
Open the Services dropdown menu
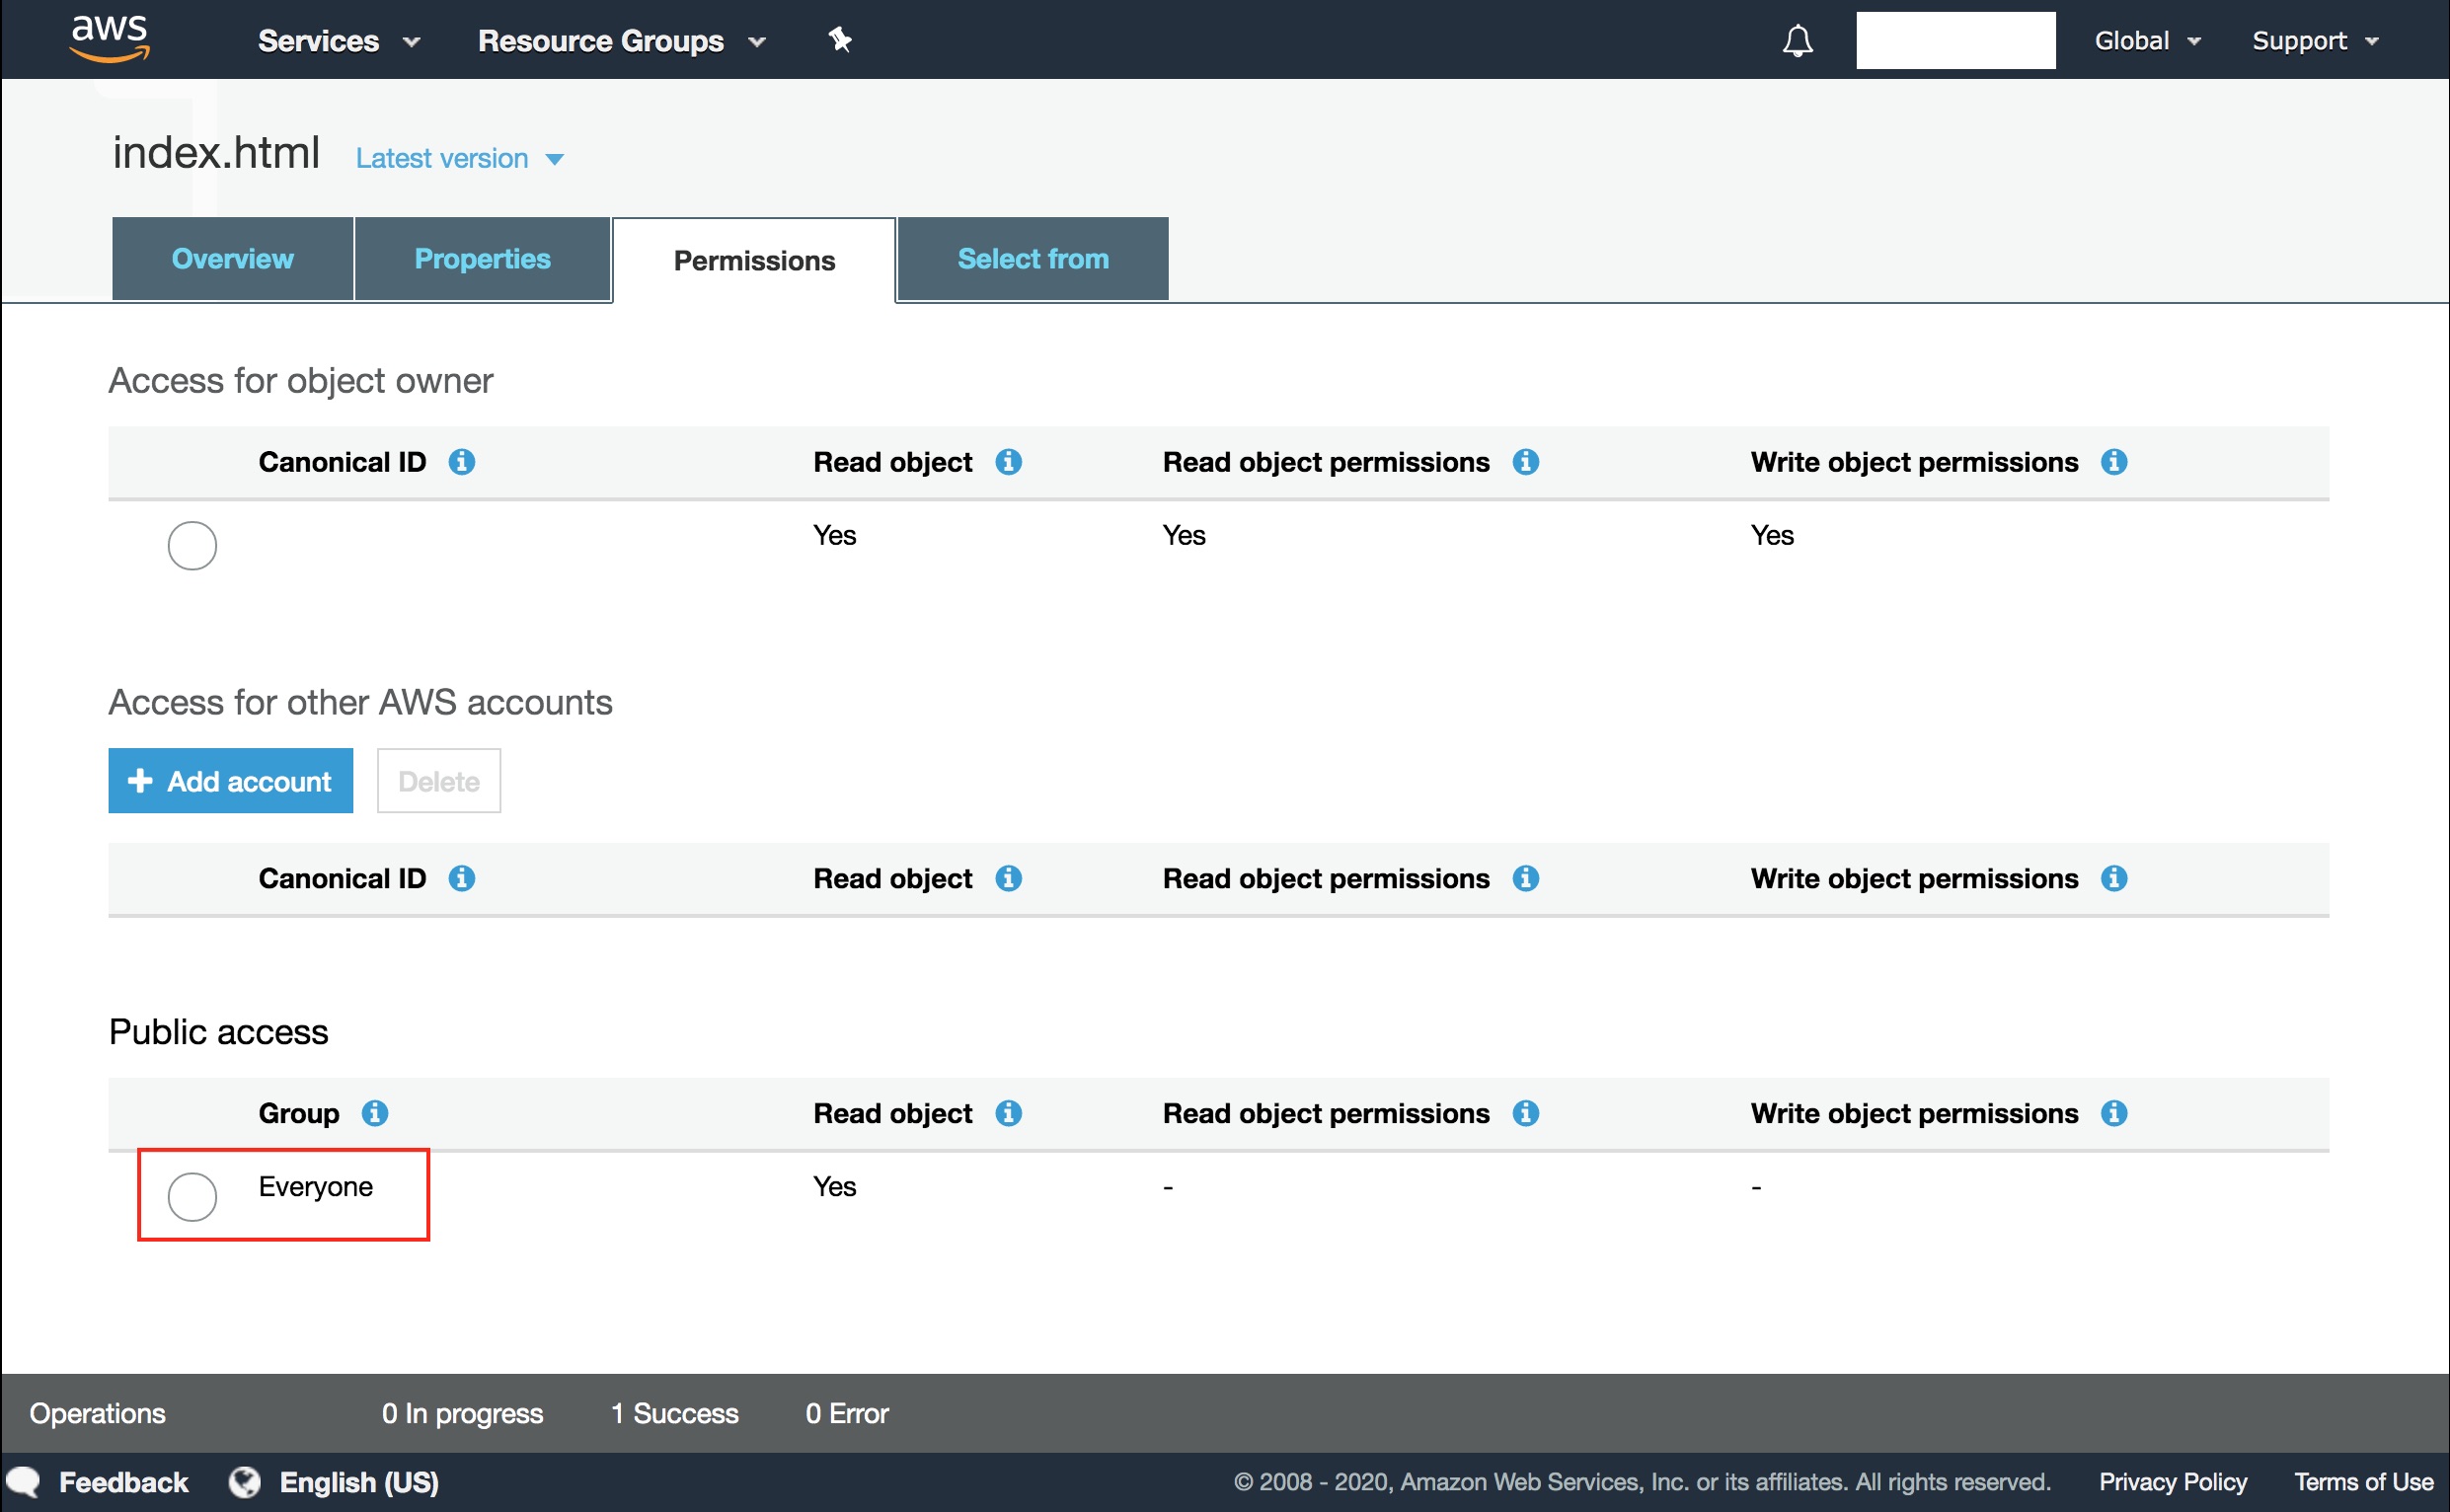coord(338,41)
